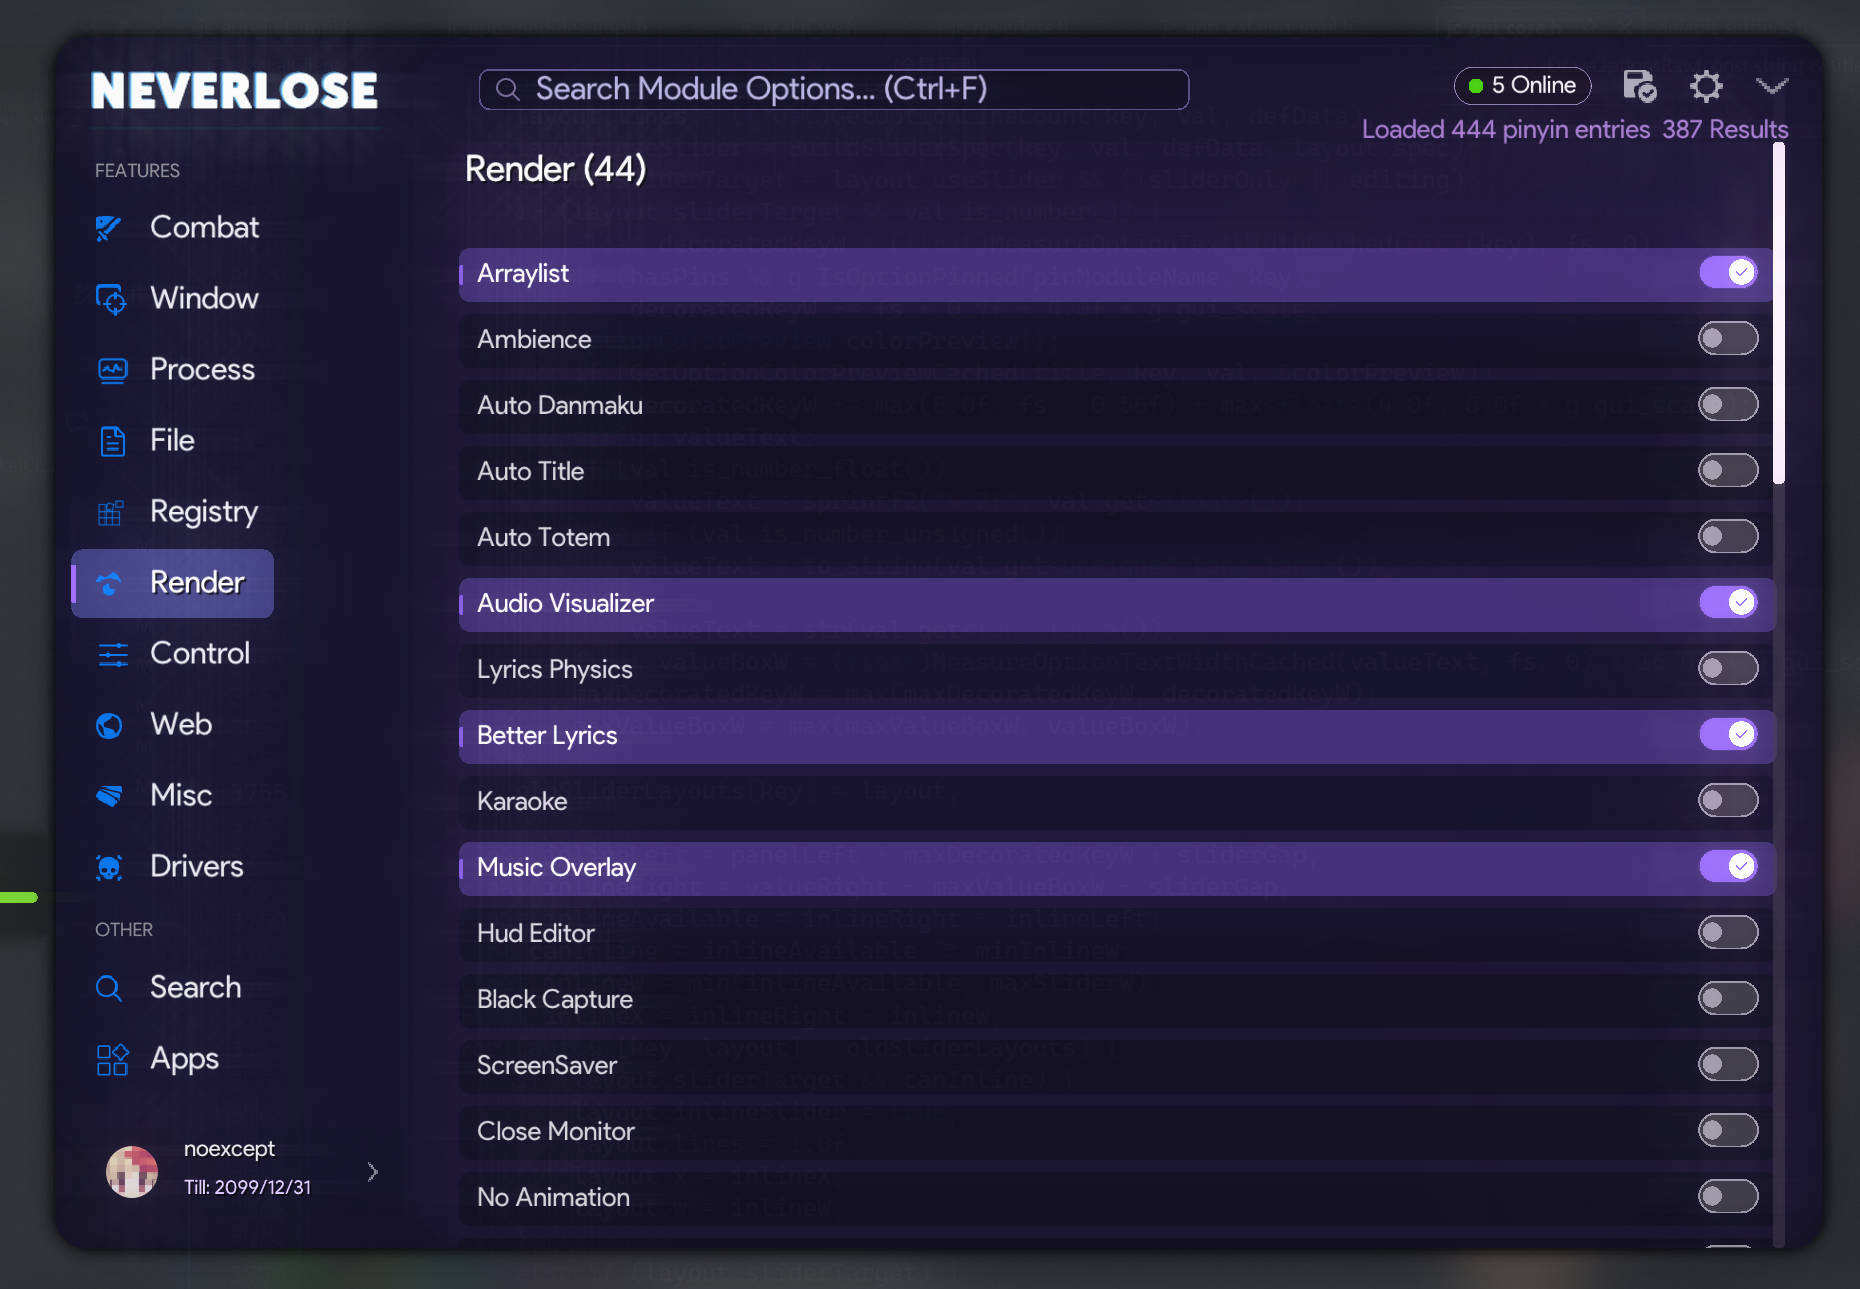Click the 5 Online status button
The width and height of the screenshot is (1860, 1289).
click(x=1522, y=86)
